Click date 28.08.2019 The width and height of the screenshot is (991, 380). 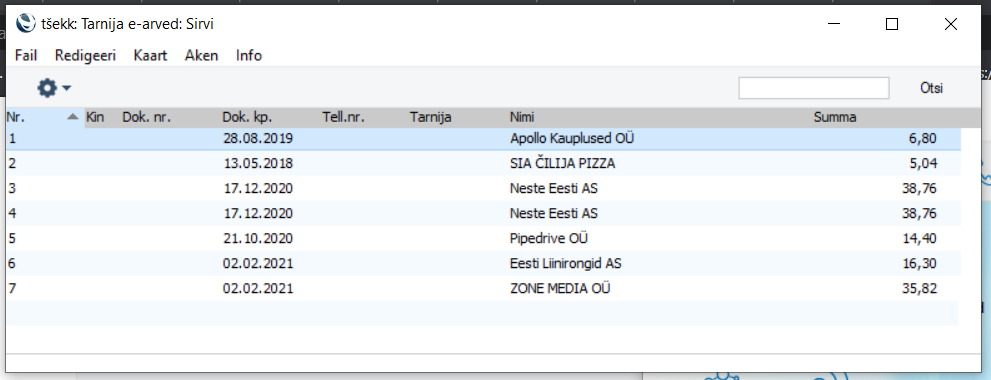(x=258, y=138)
